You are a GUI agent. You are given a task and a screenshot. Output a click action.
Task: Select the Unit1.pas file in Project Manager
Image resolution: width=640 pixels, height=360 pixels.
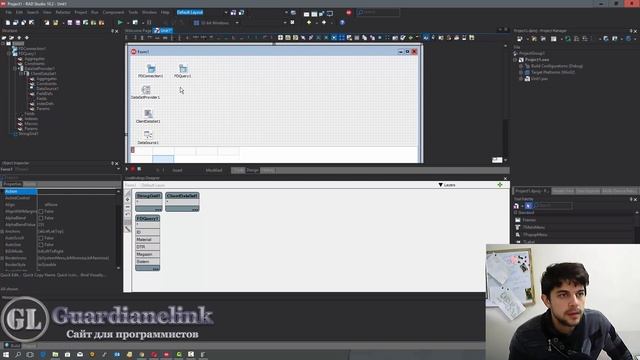click(x=539, y=79)
